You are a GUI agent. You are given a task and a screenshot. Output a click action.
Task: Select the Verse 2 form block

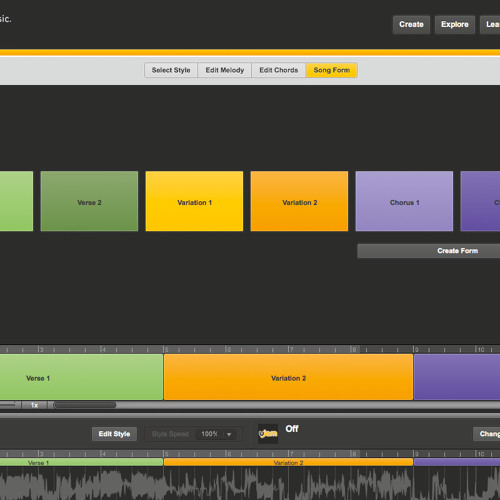[89, 201]
